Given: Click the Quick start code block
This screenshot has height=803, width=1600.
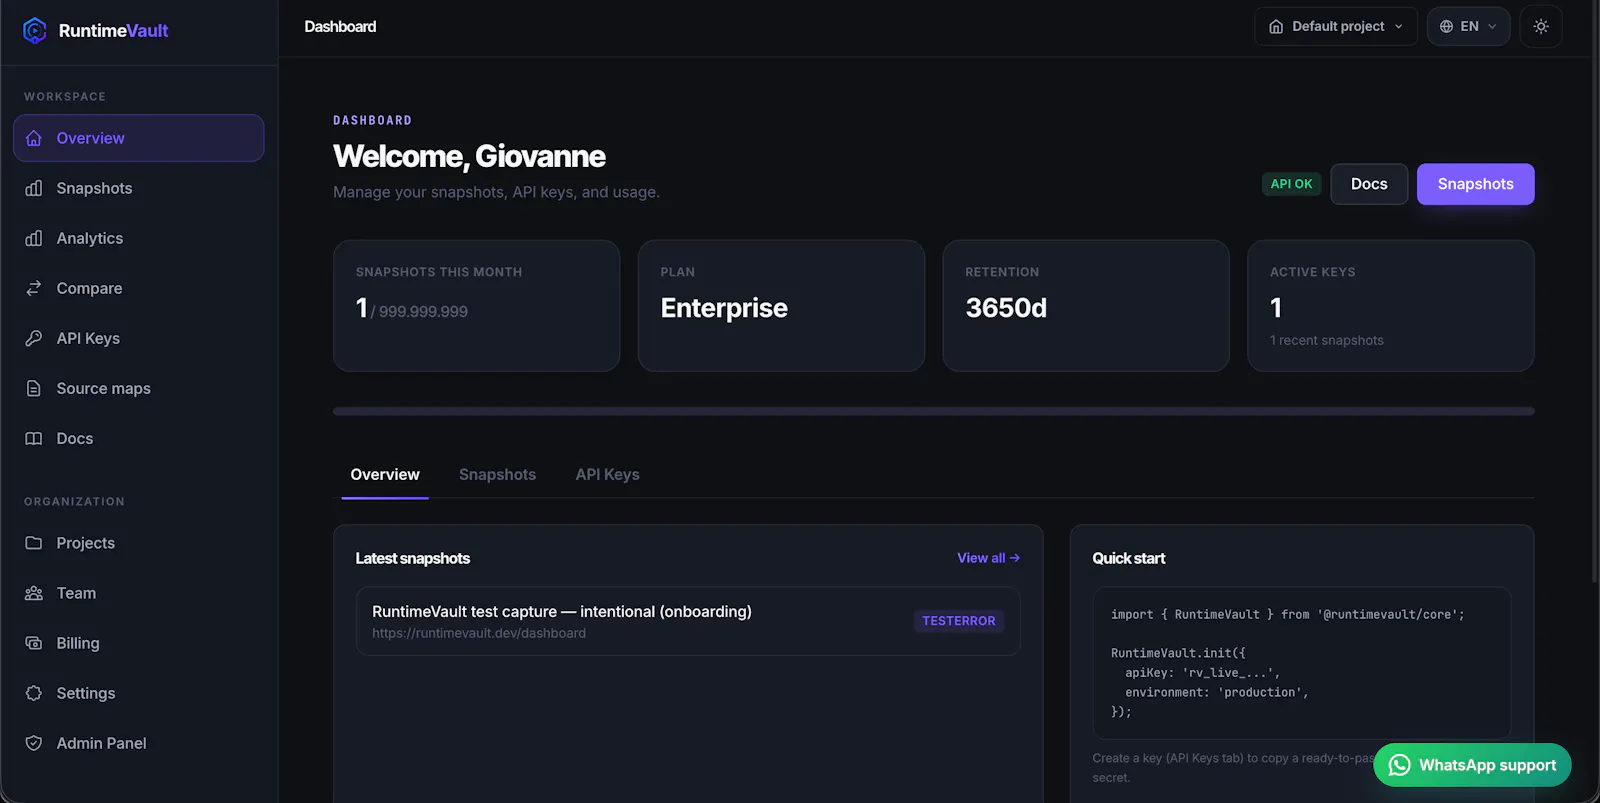Looking at the screenshot, I should (1301, 663).
